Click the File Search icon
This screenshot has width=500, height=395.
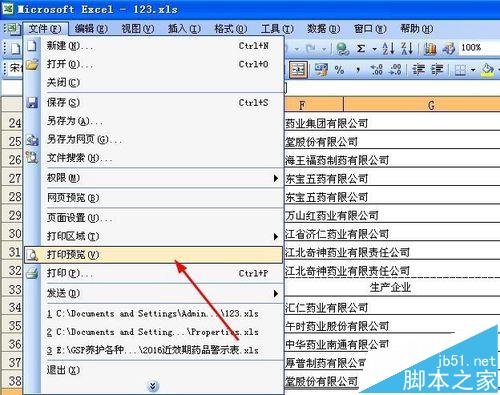[x=32, y=158]
